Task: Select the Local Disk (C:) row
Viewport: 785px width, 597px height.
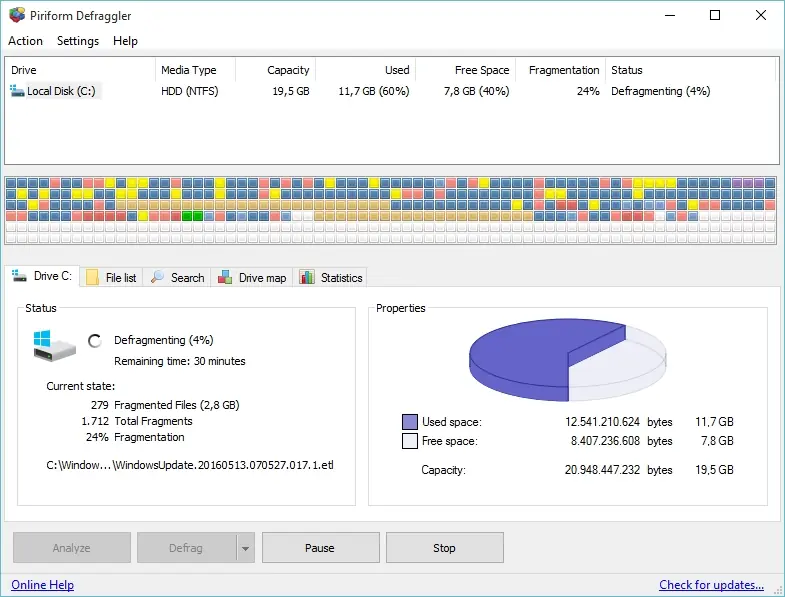Action: [x=392, y=91]
